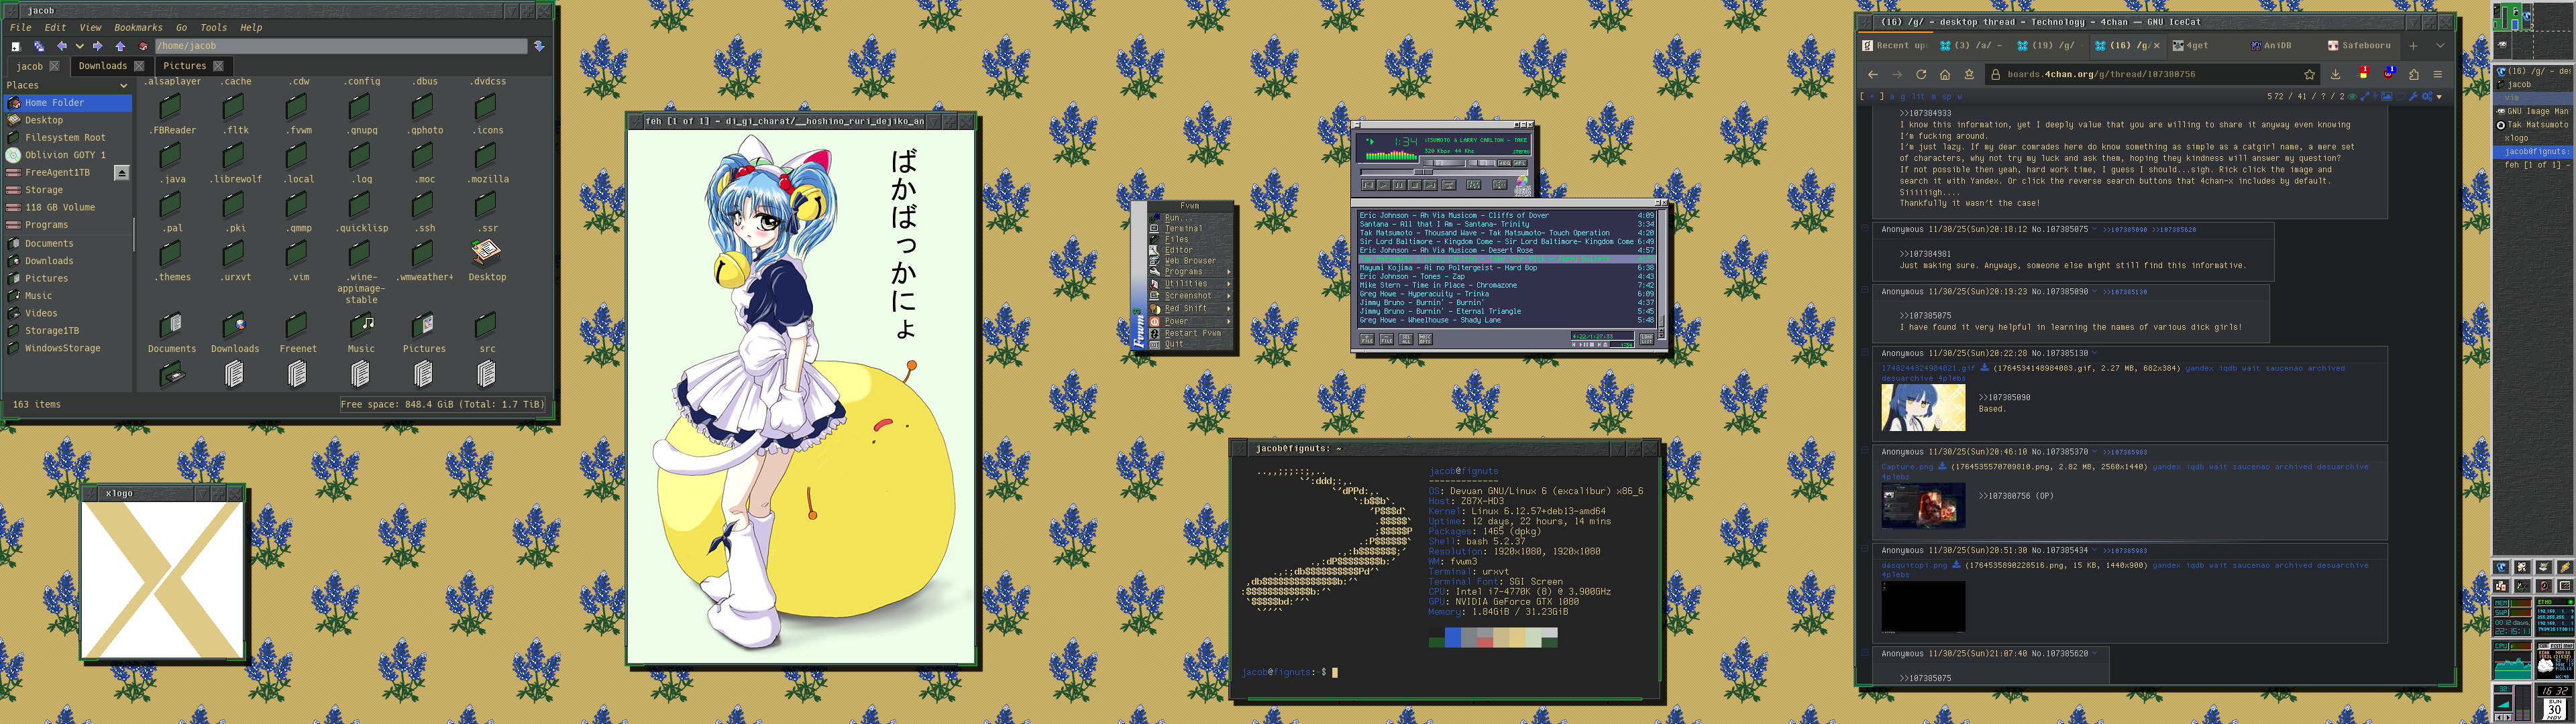Toggle the eye watch icon in 4chan header
Screen dimensions: 2576x724
tap(2352, 96)
